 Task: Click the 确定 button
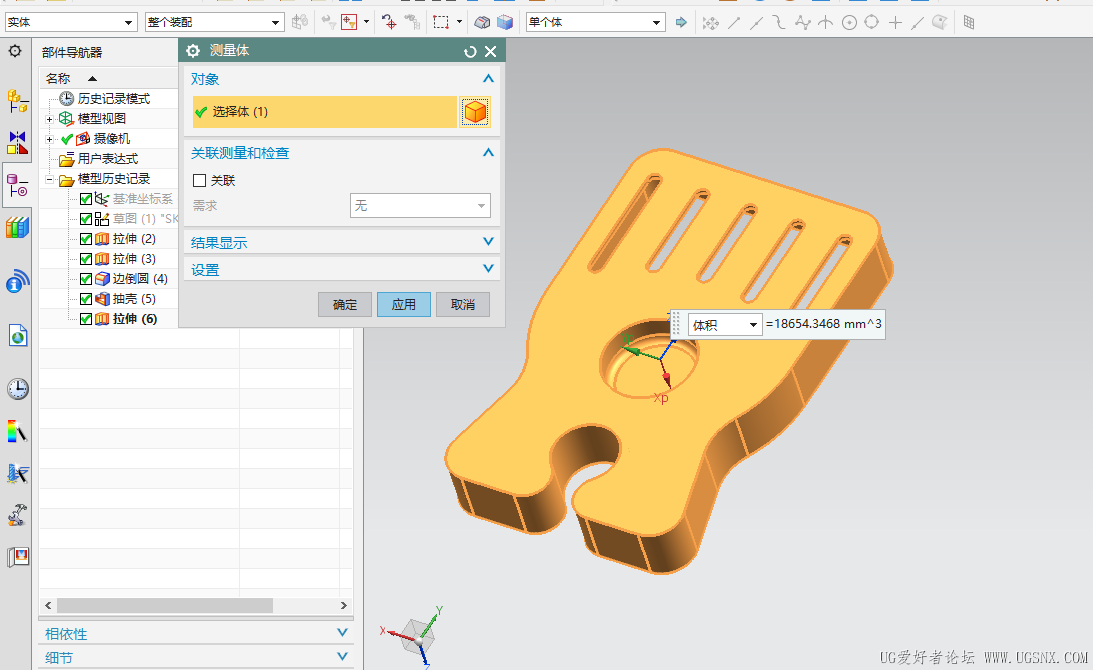(x=344, y=305)
